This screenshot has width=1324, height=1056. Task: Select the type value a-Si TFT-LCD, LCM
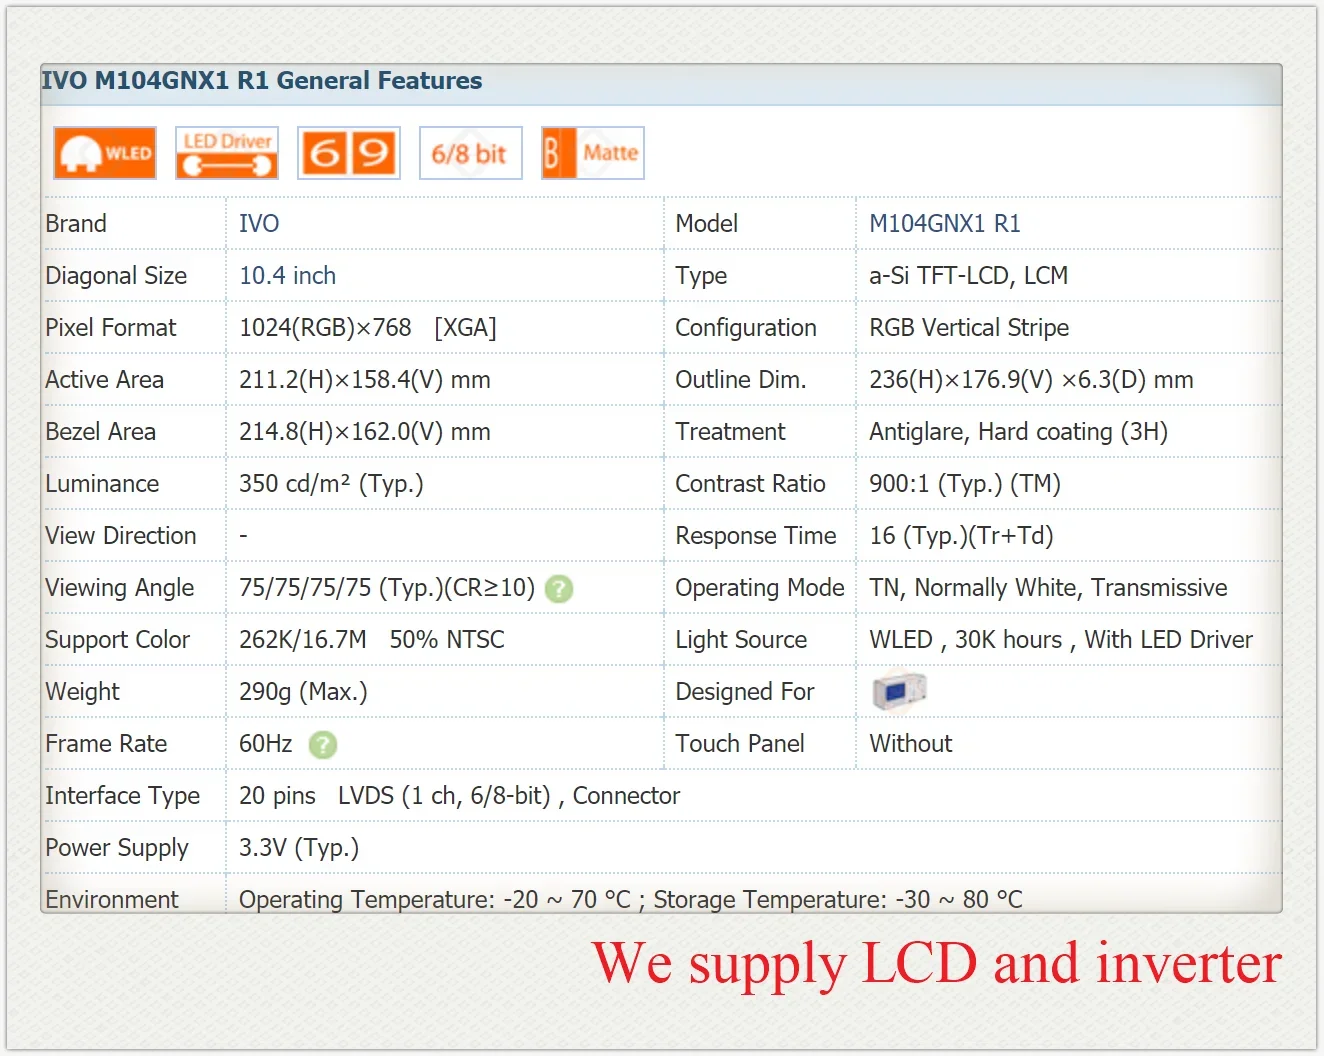[x=968, y=276]
